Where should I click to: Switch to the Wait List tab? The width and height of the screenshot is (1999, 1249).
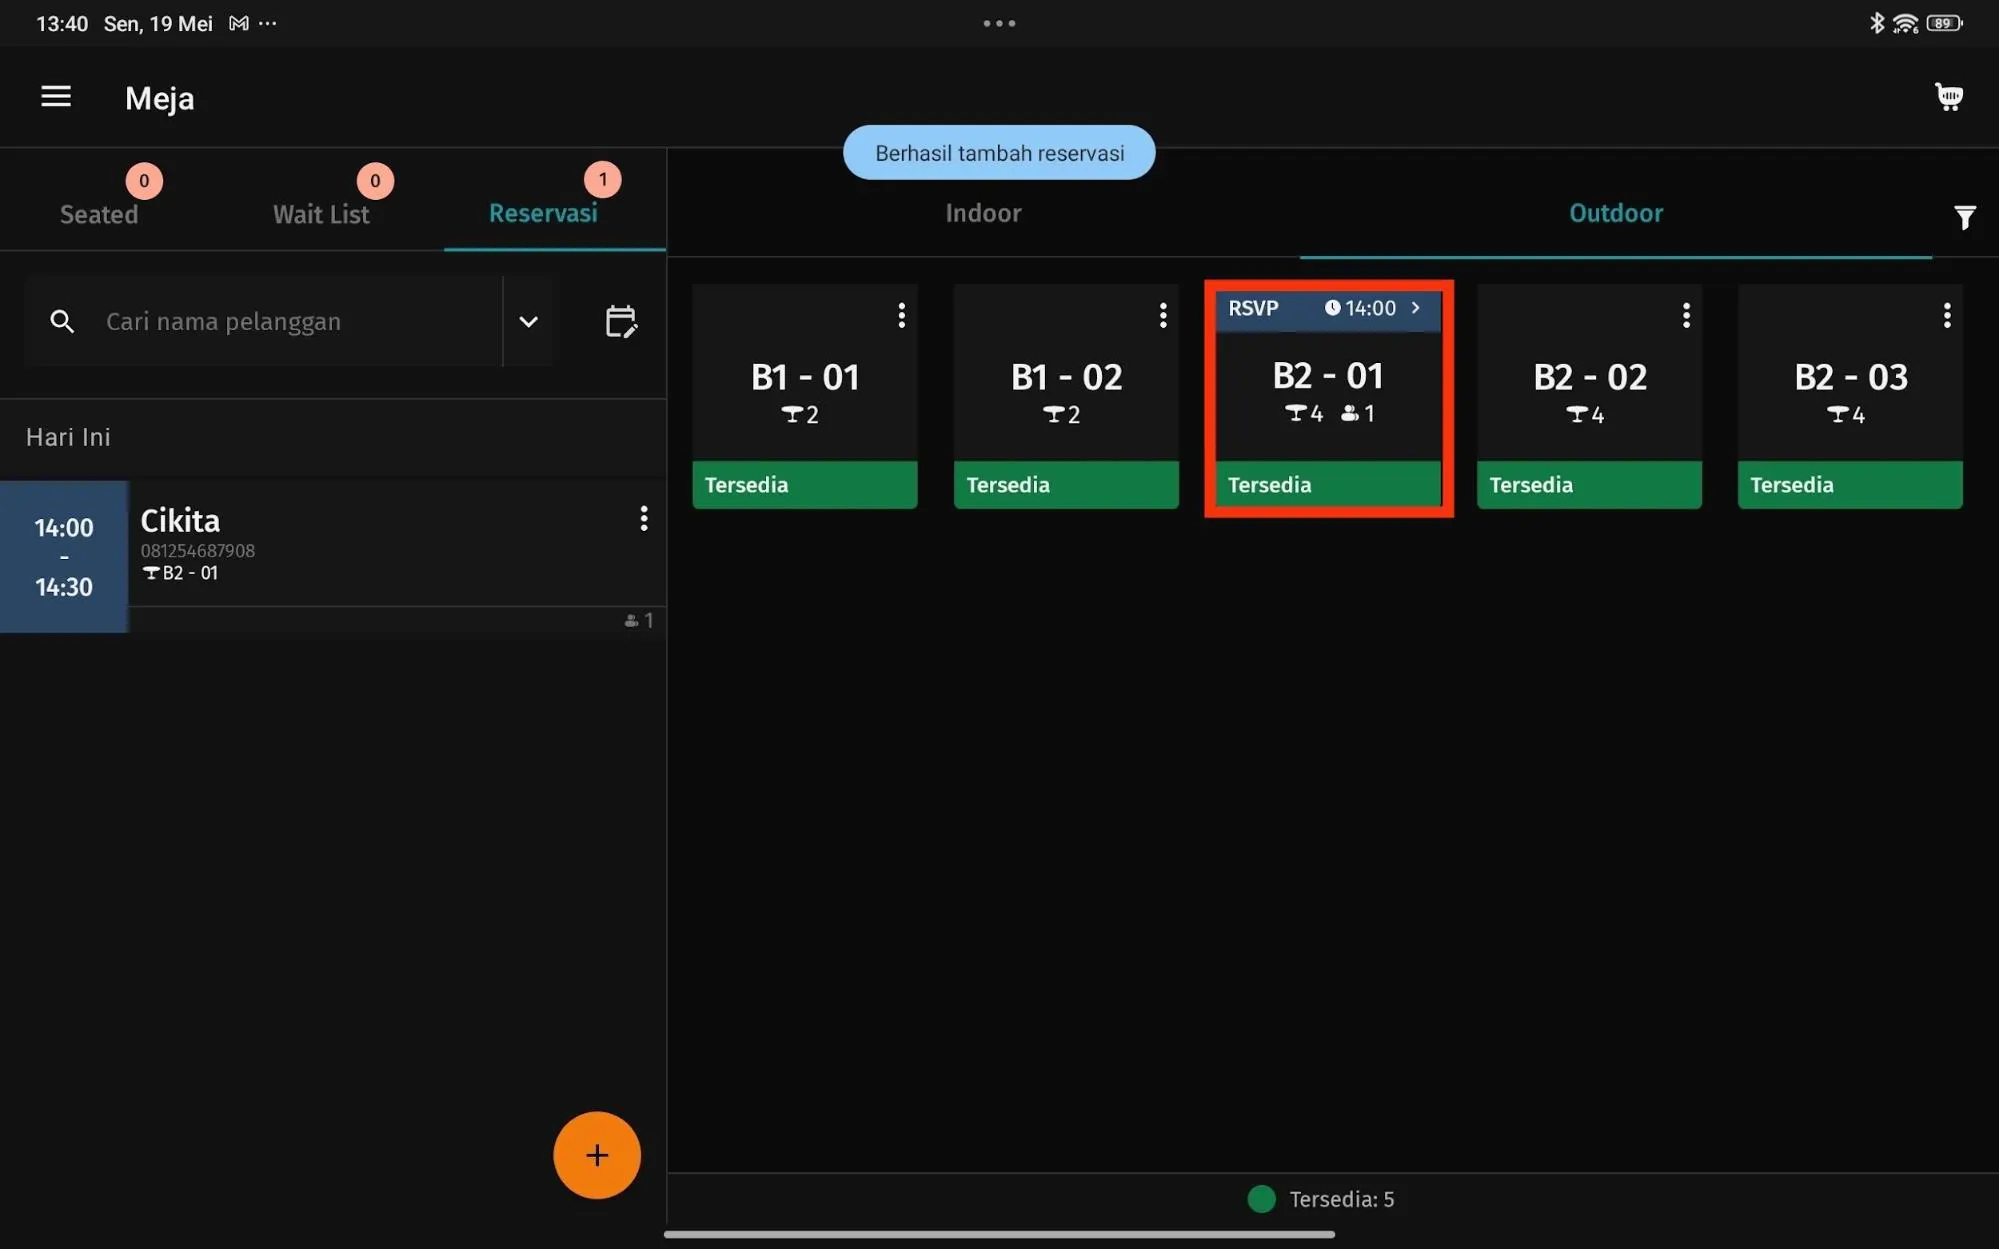[321, 214]
